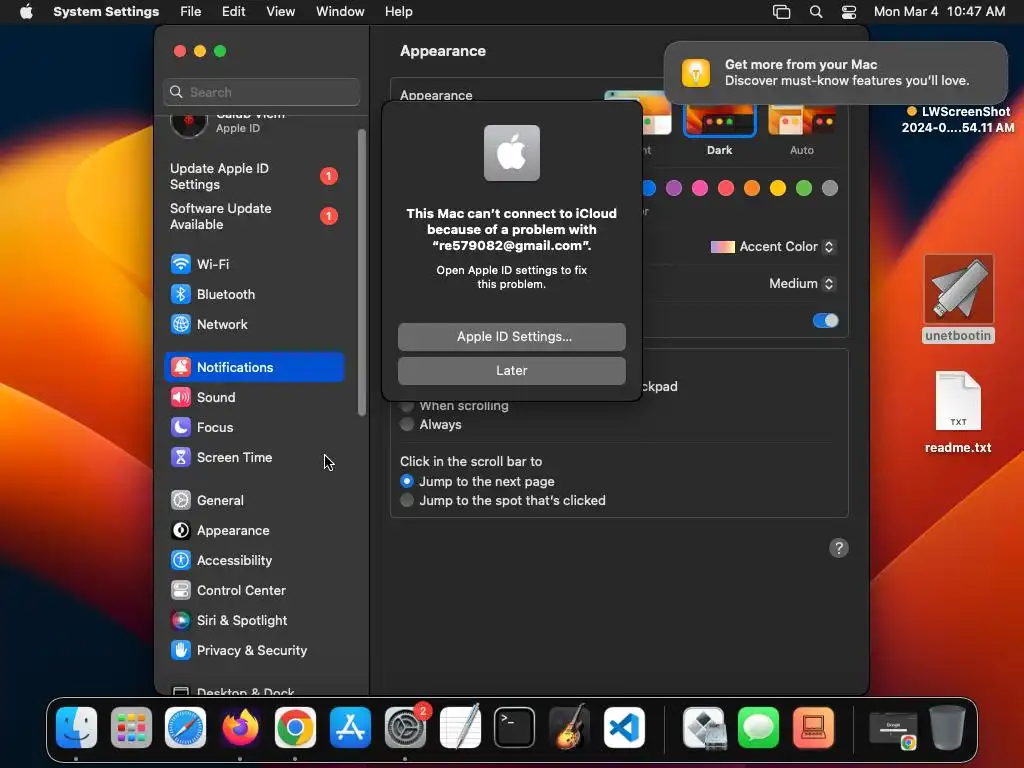Open Accessibility in sidebar

point(254,560)
